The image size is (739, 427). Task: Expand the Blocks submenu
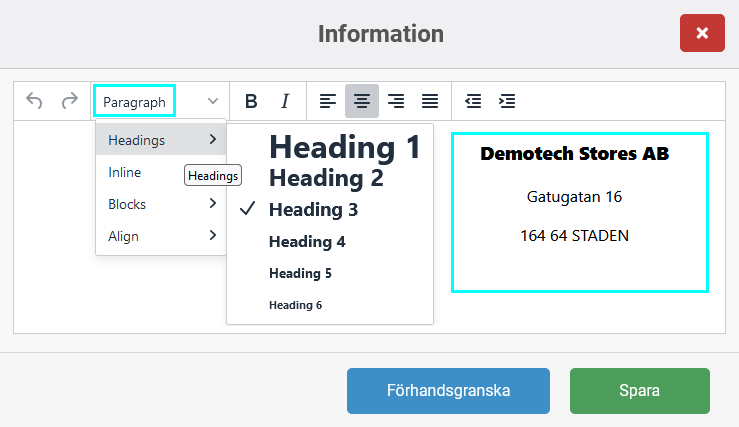tap(161, 204)
